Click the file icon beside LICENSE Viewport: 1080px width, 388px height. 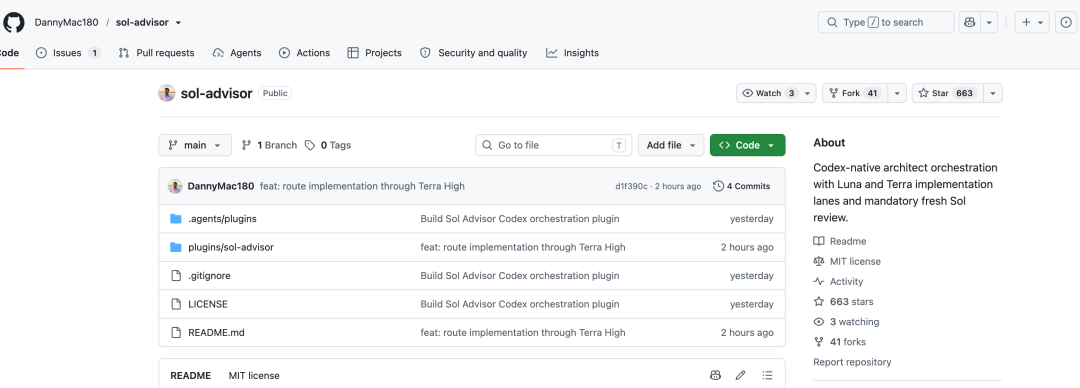(x=176, y=304)
